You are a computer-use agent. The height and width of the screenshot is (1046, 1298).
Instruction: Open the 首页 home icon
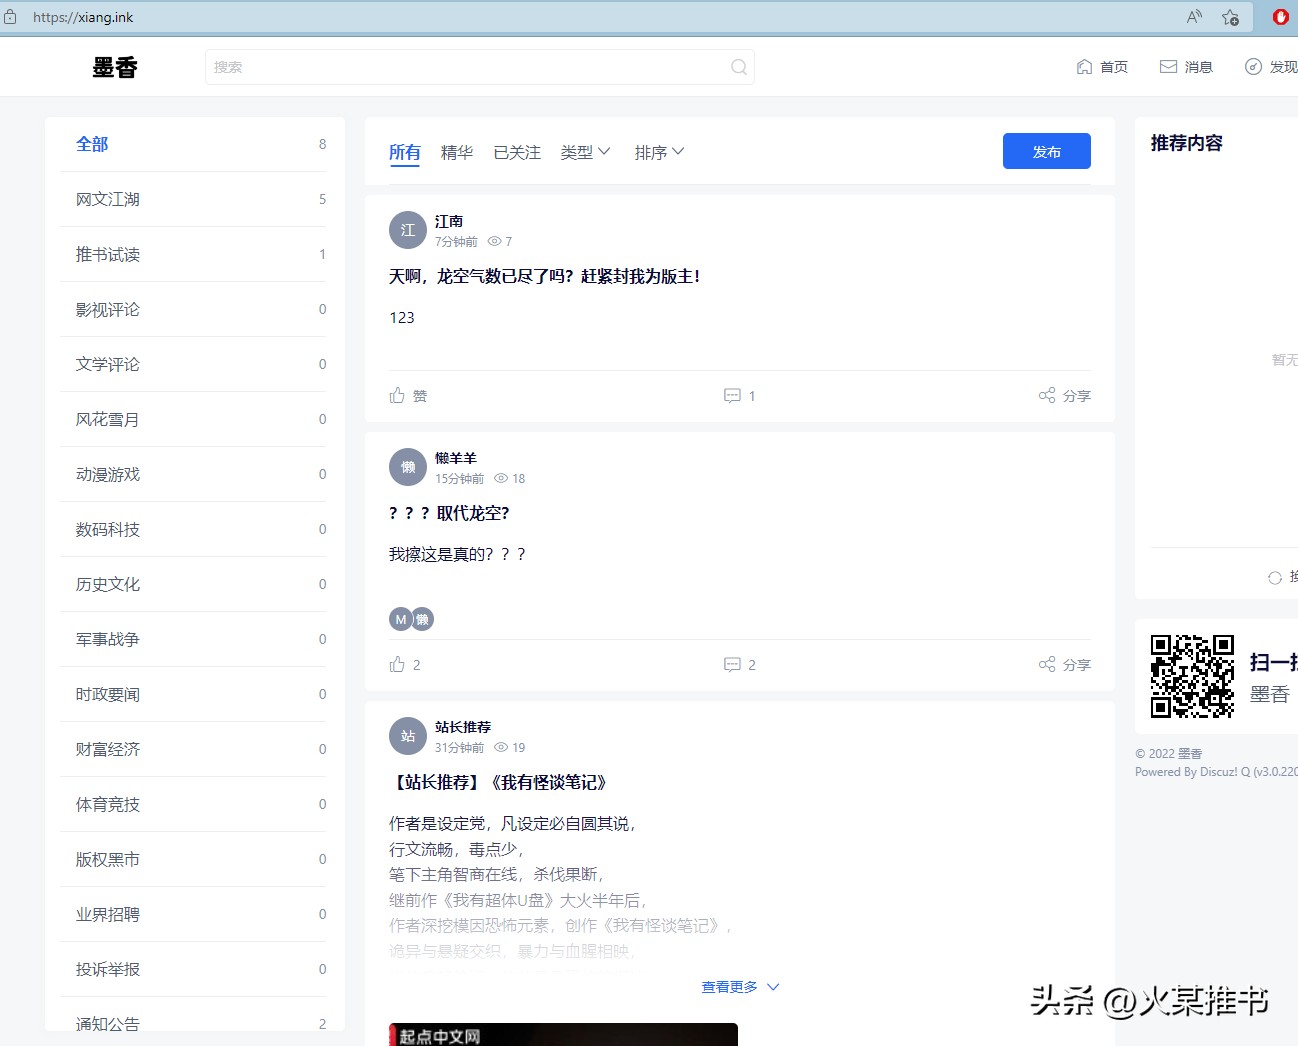(1084, 66)
